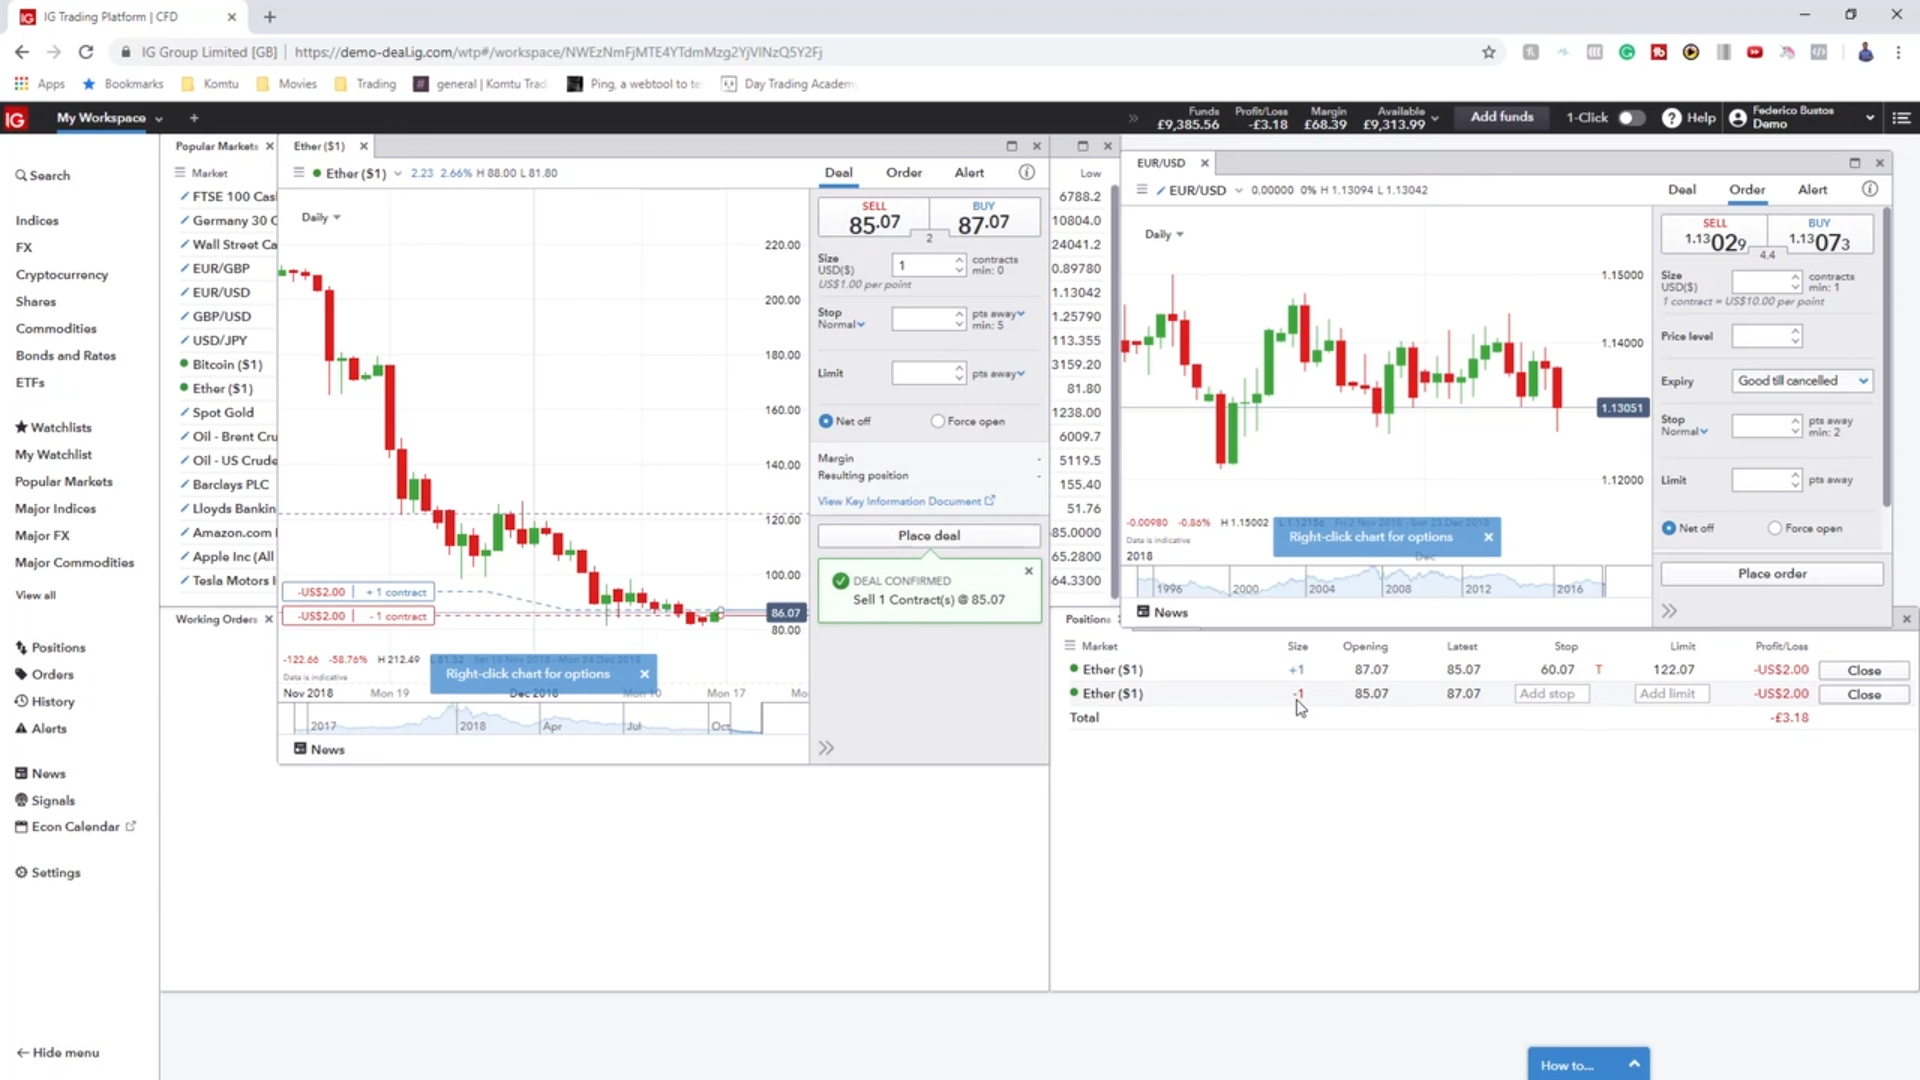
Task: Expand EUR/USD chart panel double-chevron
Action: [x=1669, y=611]
